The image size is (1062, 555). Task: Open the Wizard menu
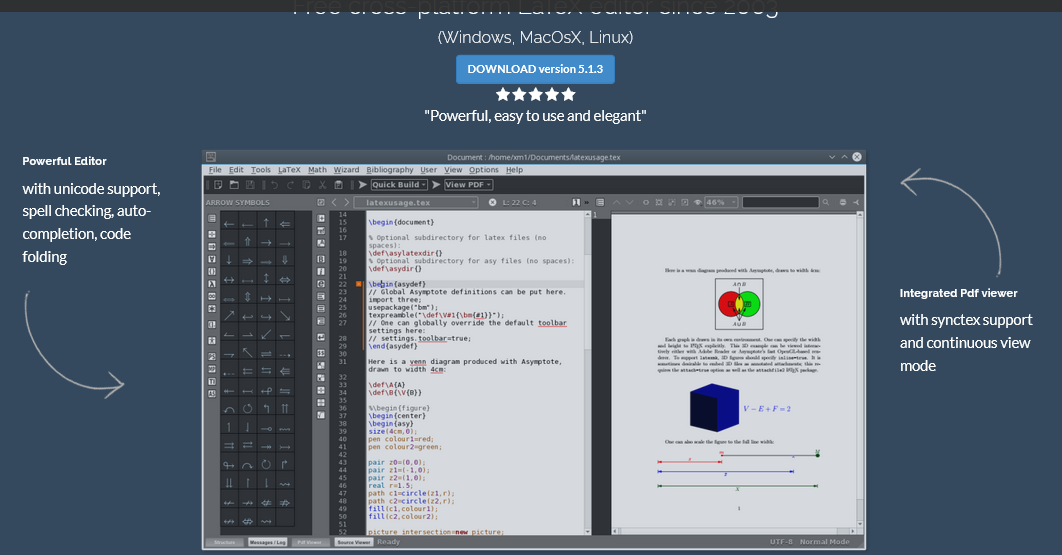tap(346, 169)
